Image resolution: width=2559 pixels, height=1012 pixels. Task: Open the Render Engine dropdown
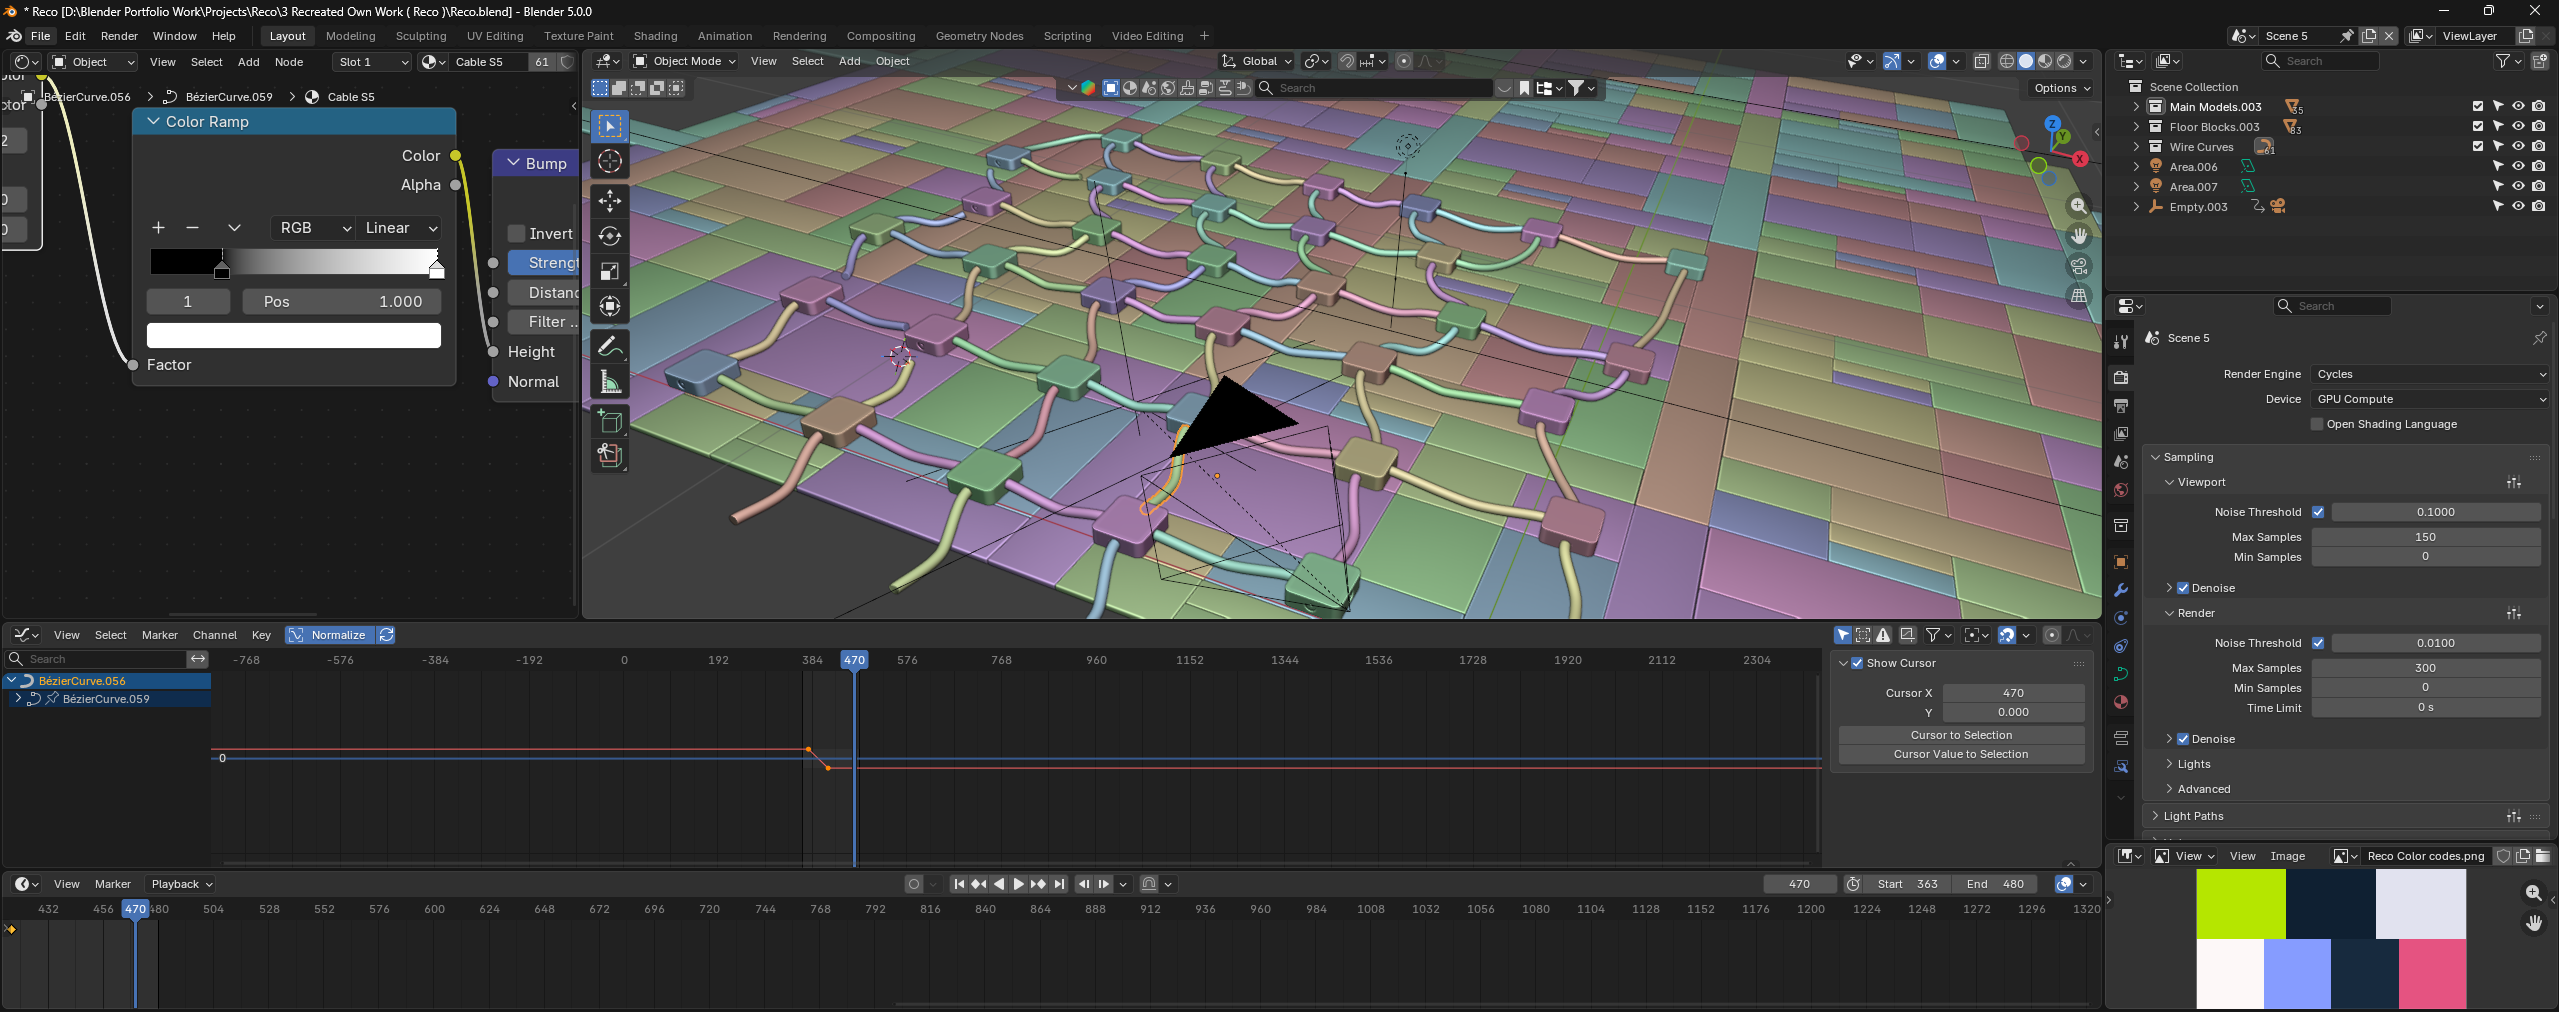point(2430,374)
